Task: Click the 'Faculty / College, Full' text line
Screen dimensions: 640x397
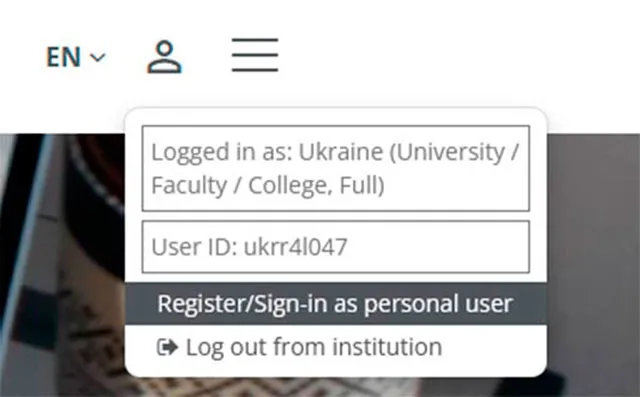Action: 268,186
